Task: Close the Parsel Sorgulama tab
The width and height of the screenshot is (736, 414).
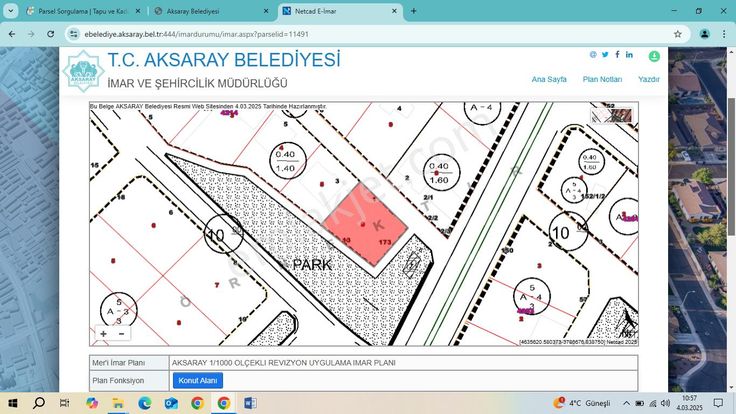Action: 138,11
